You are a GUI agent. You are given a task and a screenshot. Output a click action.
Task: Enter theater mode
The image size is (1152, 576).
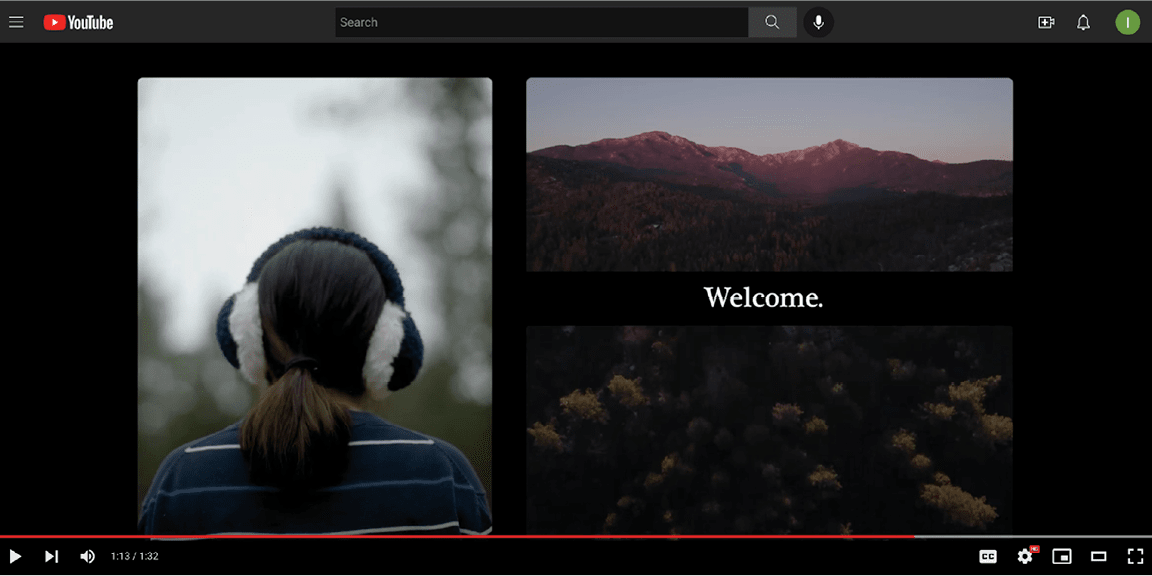point(1098,556)
